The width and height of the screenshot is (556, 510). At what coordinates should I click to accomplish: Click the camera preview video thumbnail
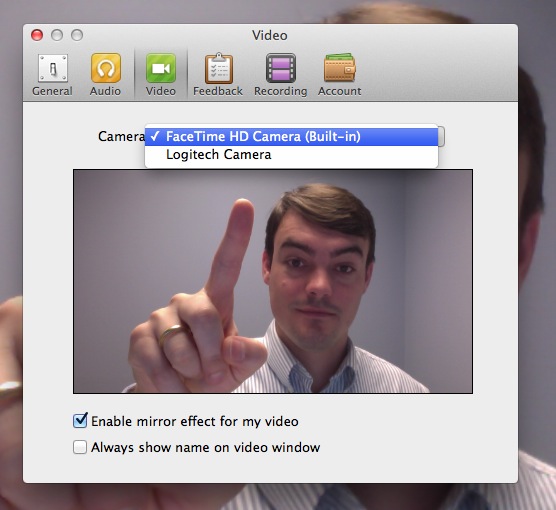(273, 281)
